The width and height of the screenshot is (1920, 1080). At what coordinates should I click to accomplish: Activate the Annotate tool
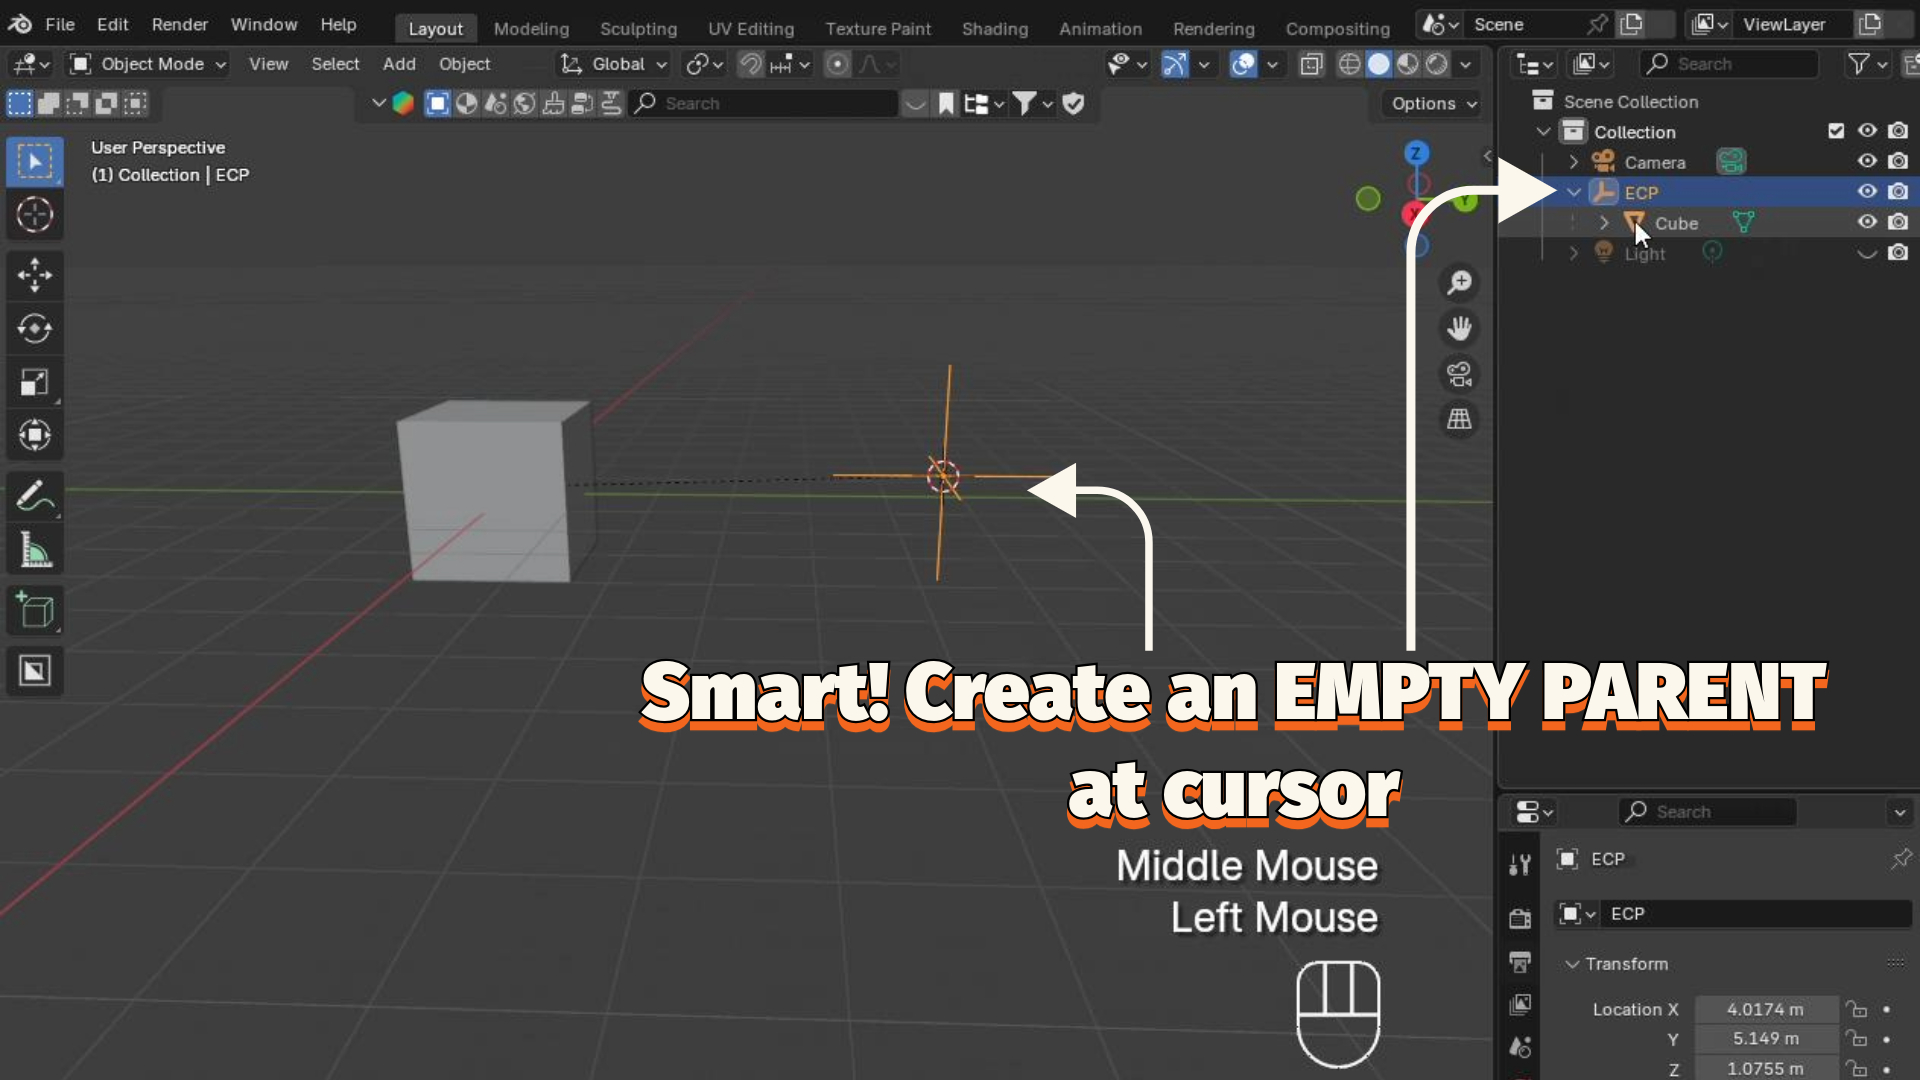point(35,496)
